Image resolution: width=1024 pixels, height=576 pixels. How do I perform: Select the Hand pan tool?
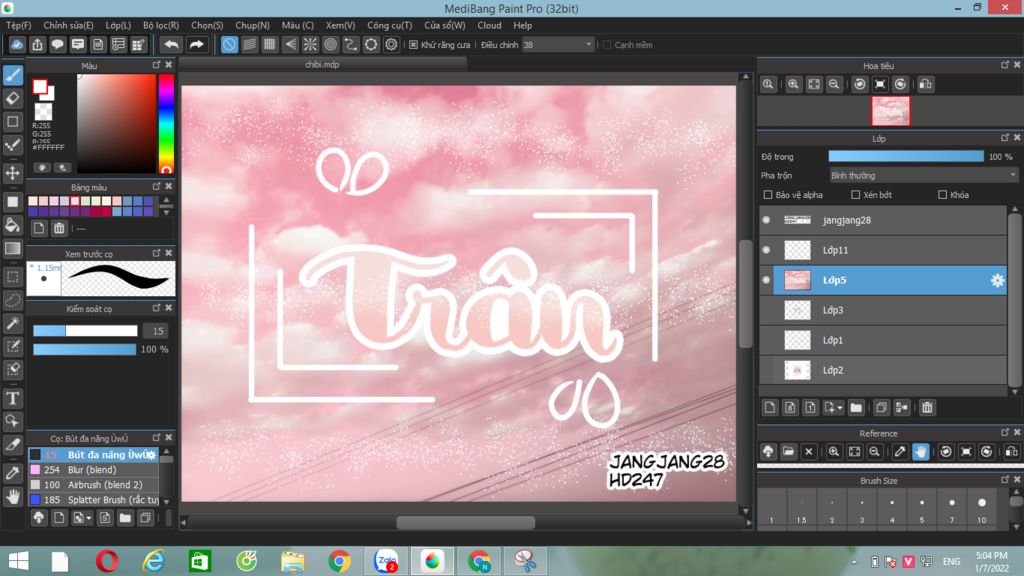point(12,497)
